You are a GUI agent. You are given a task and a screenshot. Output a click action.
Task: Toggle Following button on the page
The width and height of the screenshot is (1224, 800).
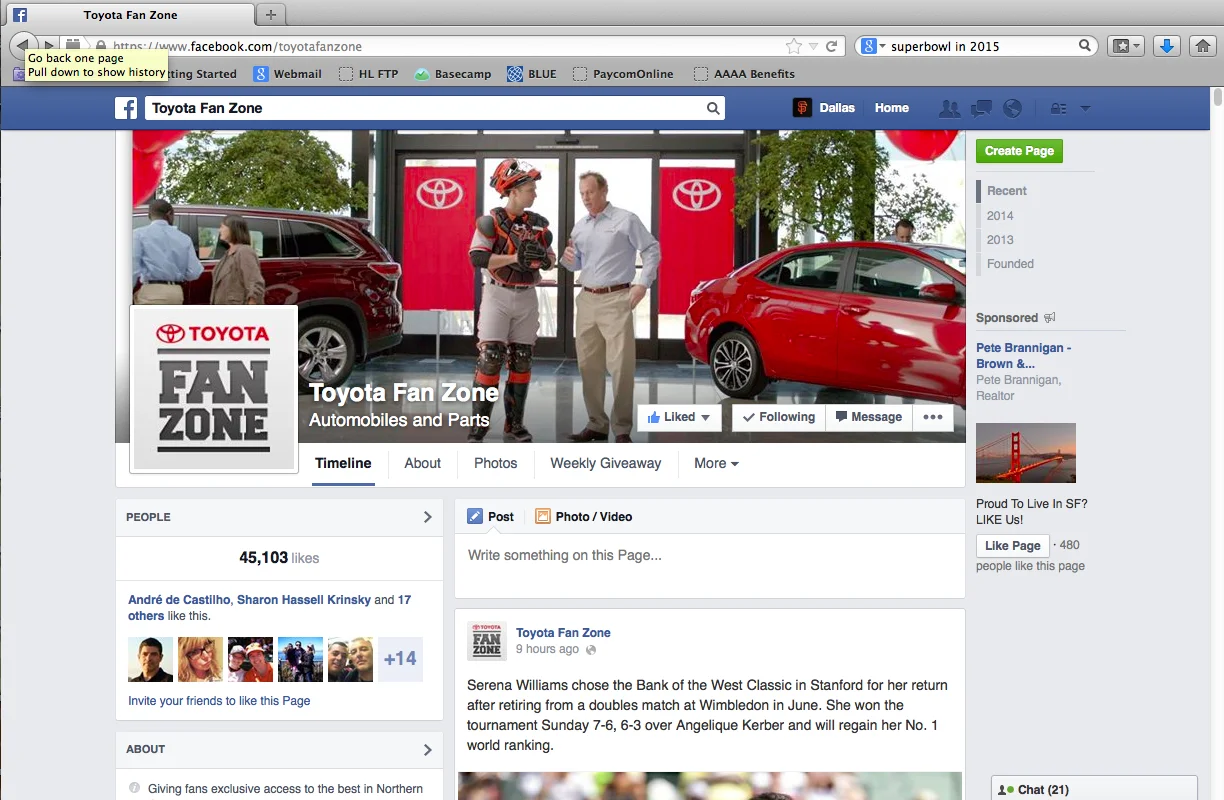click(x=779, y=417)
